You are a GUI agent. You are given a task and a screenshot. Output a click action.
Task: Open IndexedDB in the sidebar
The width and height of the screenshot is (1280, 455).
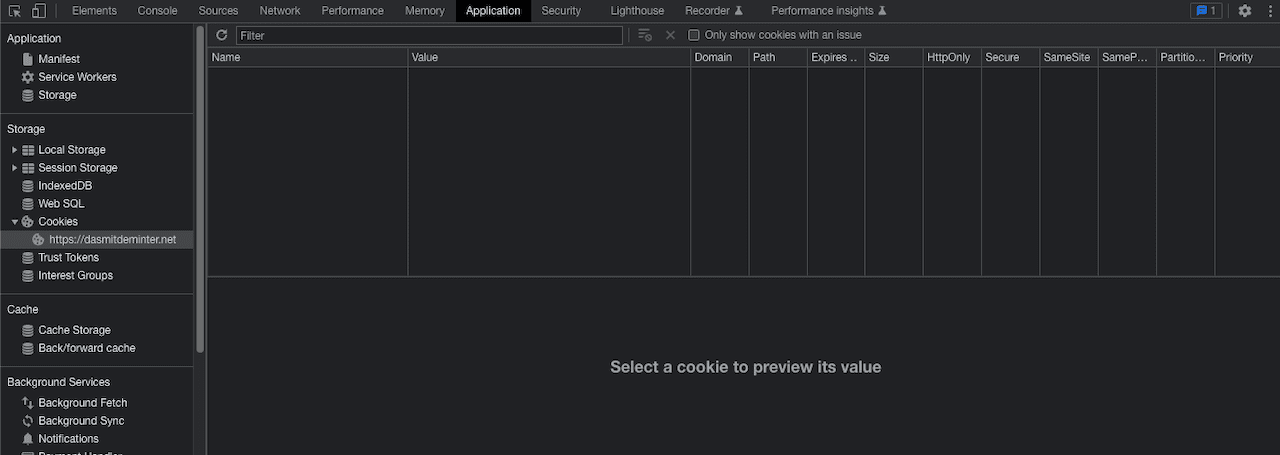pos(65,186)
